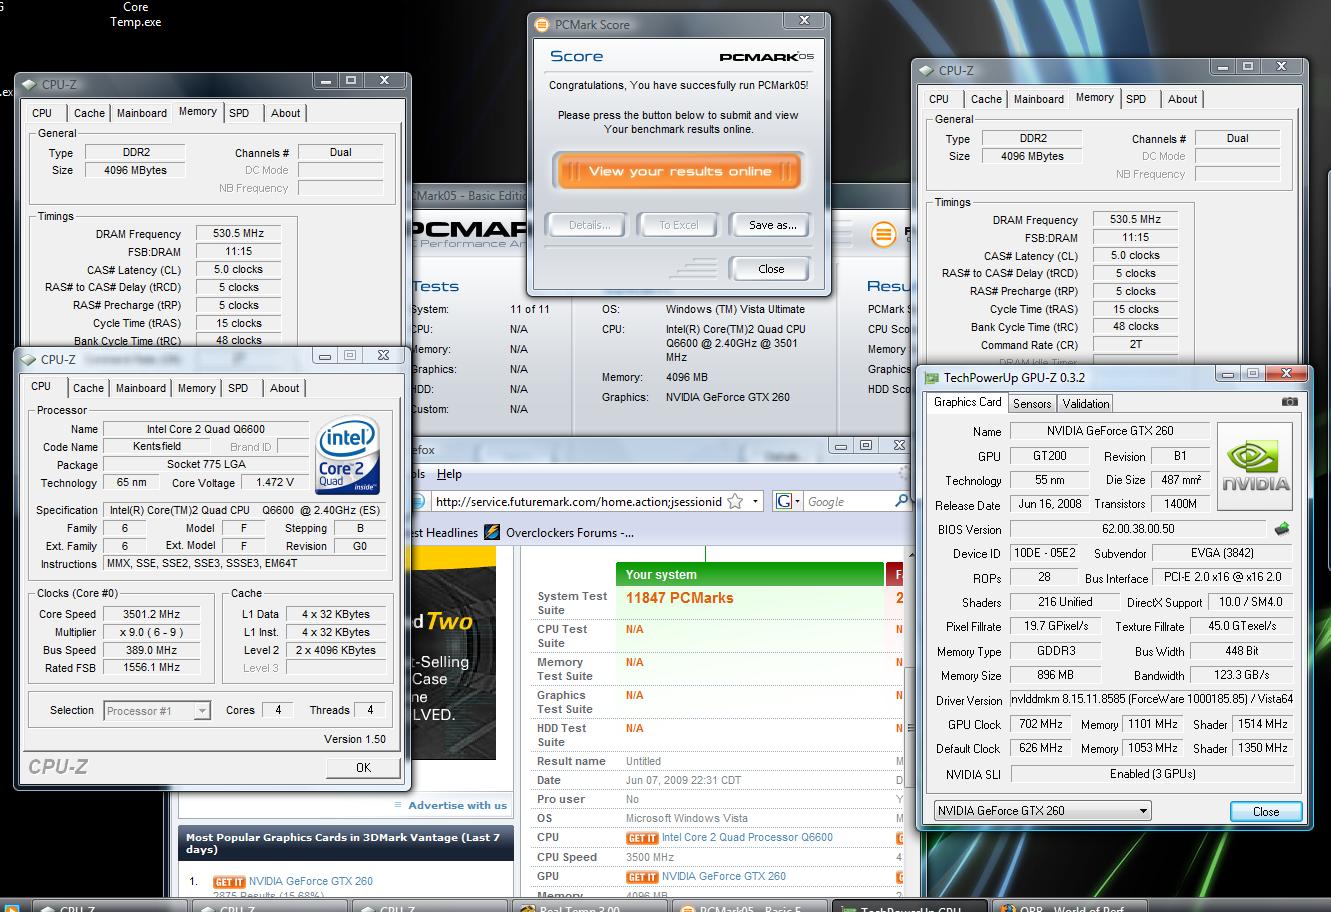Open CPU tab in right CPU-Z memory window
This screenshot has height=912, width=1331.
[x=939, y=99]
